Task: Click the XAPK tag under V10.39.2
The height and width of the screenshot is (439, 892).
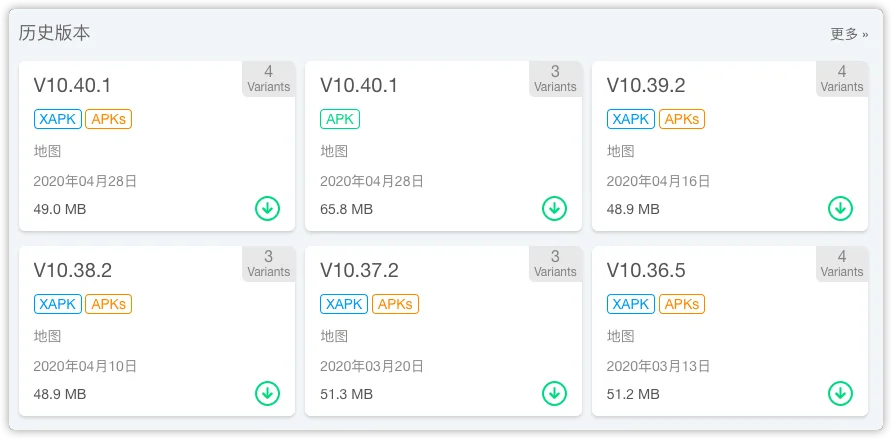Action: click(x=631, y=119)
